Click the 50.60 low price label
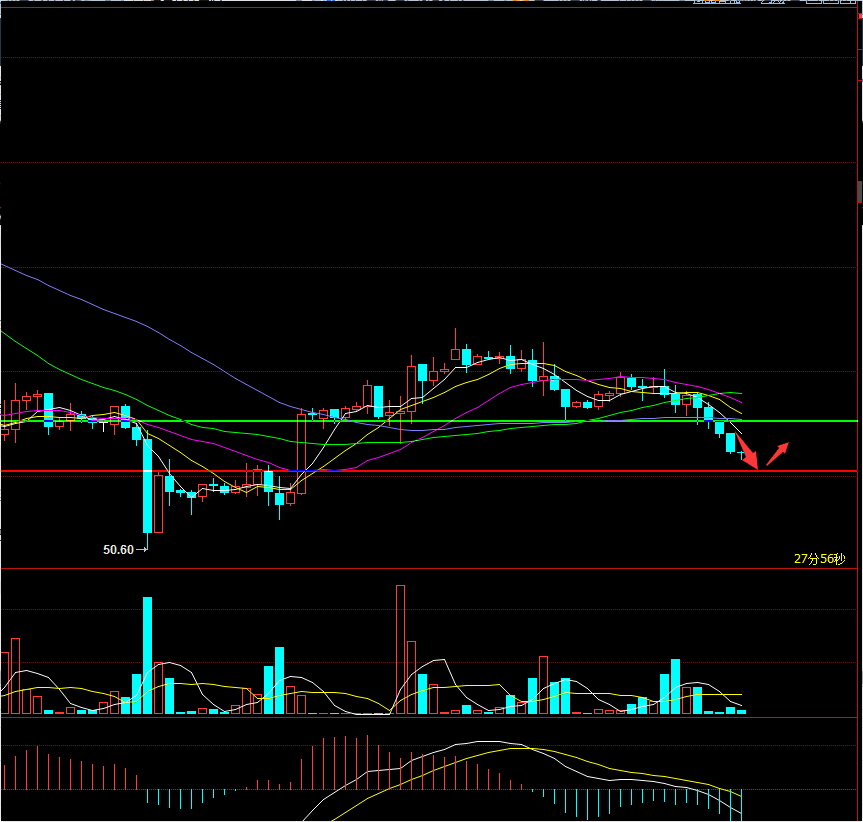The width and height of the screenshot is (863, 822). 118,550
